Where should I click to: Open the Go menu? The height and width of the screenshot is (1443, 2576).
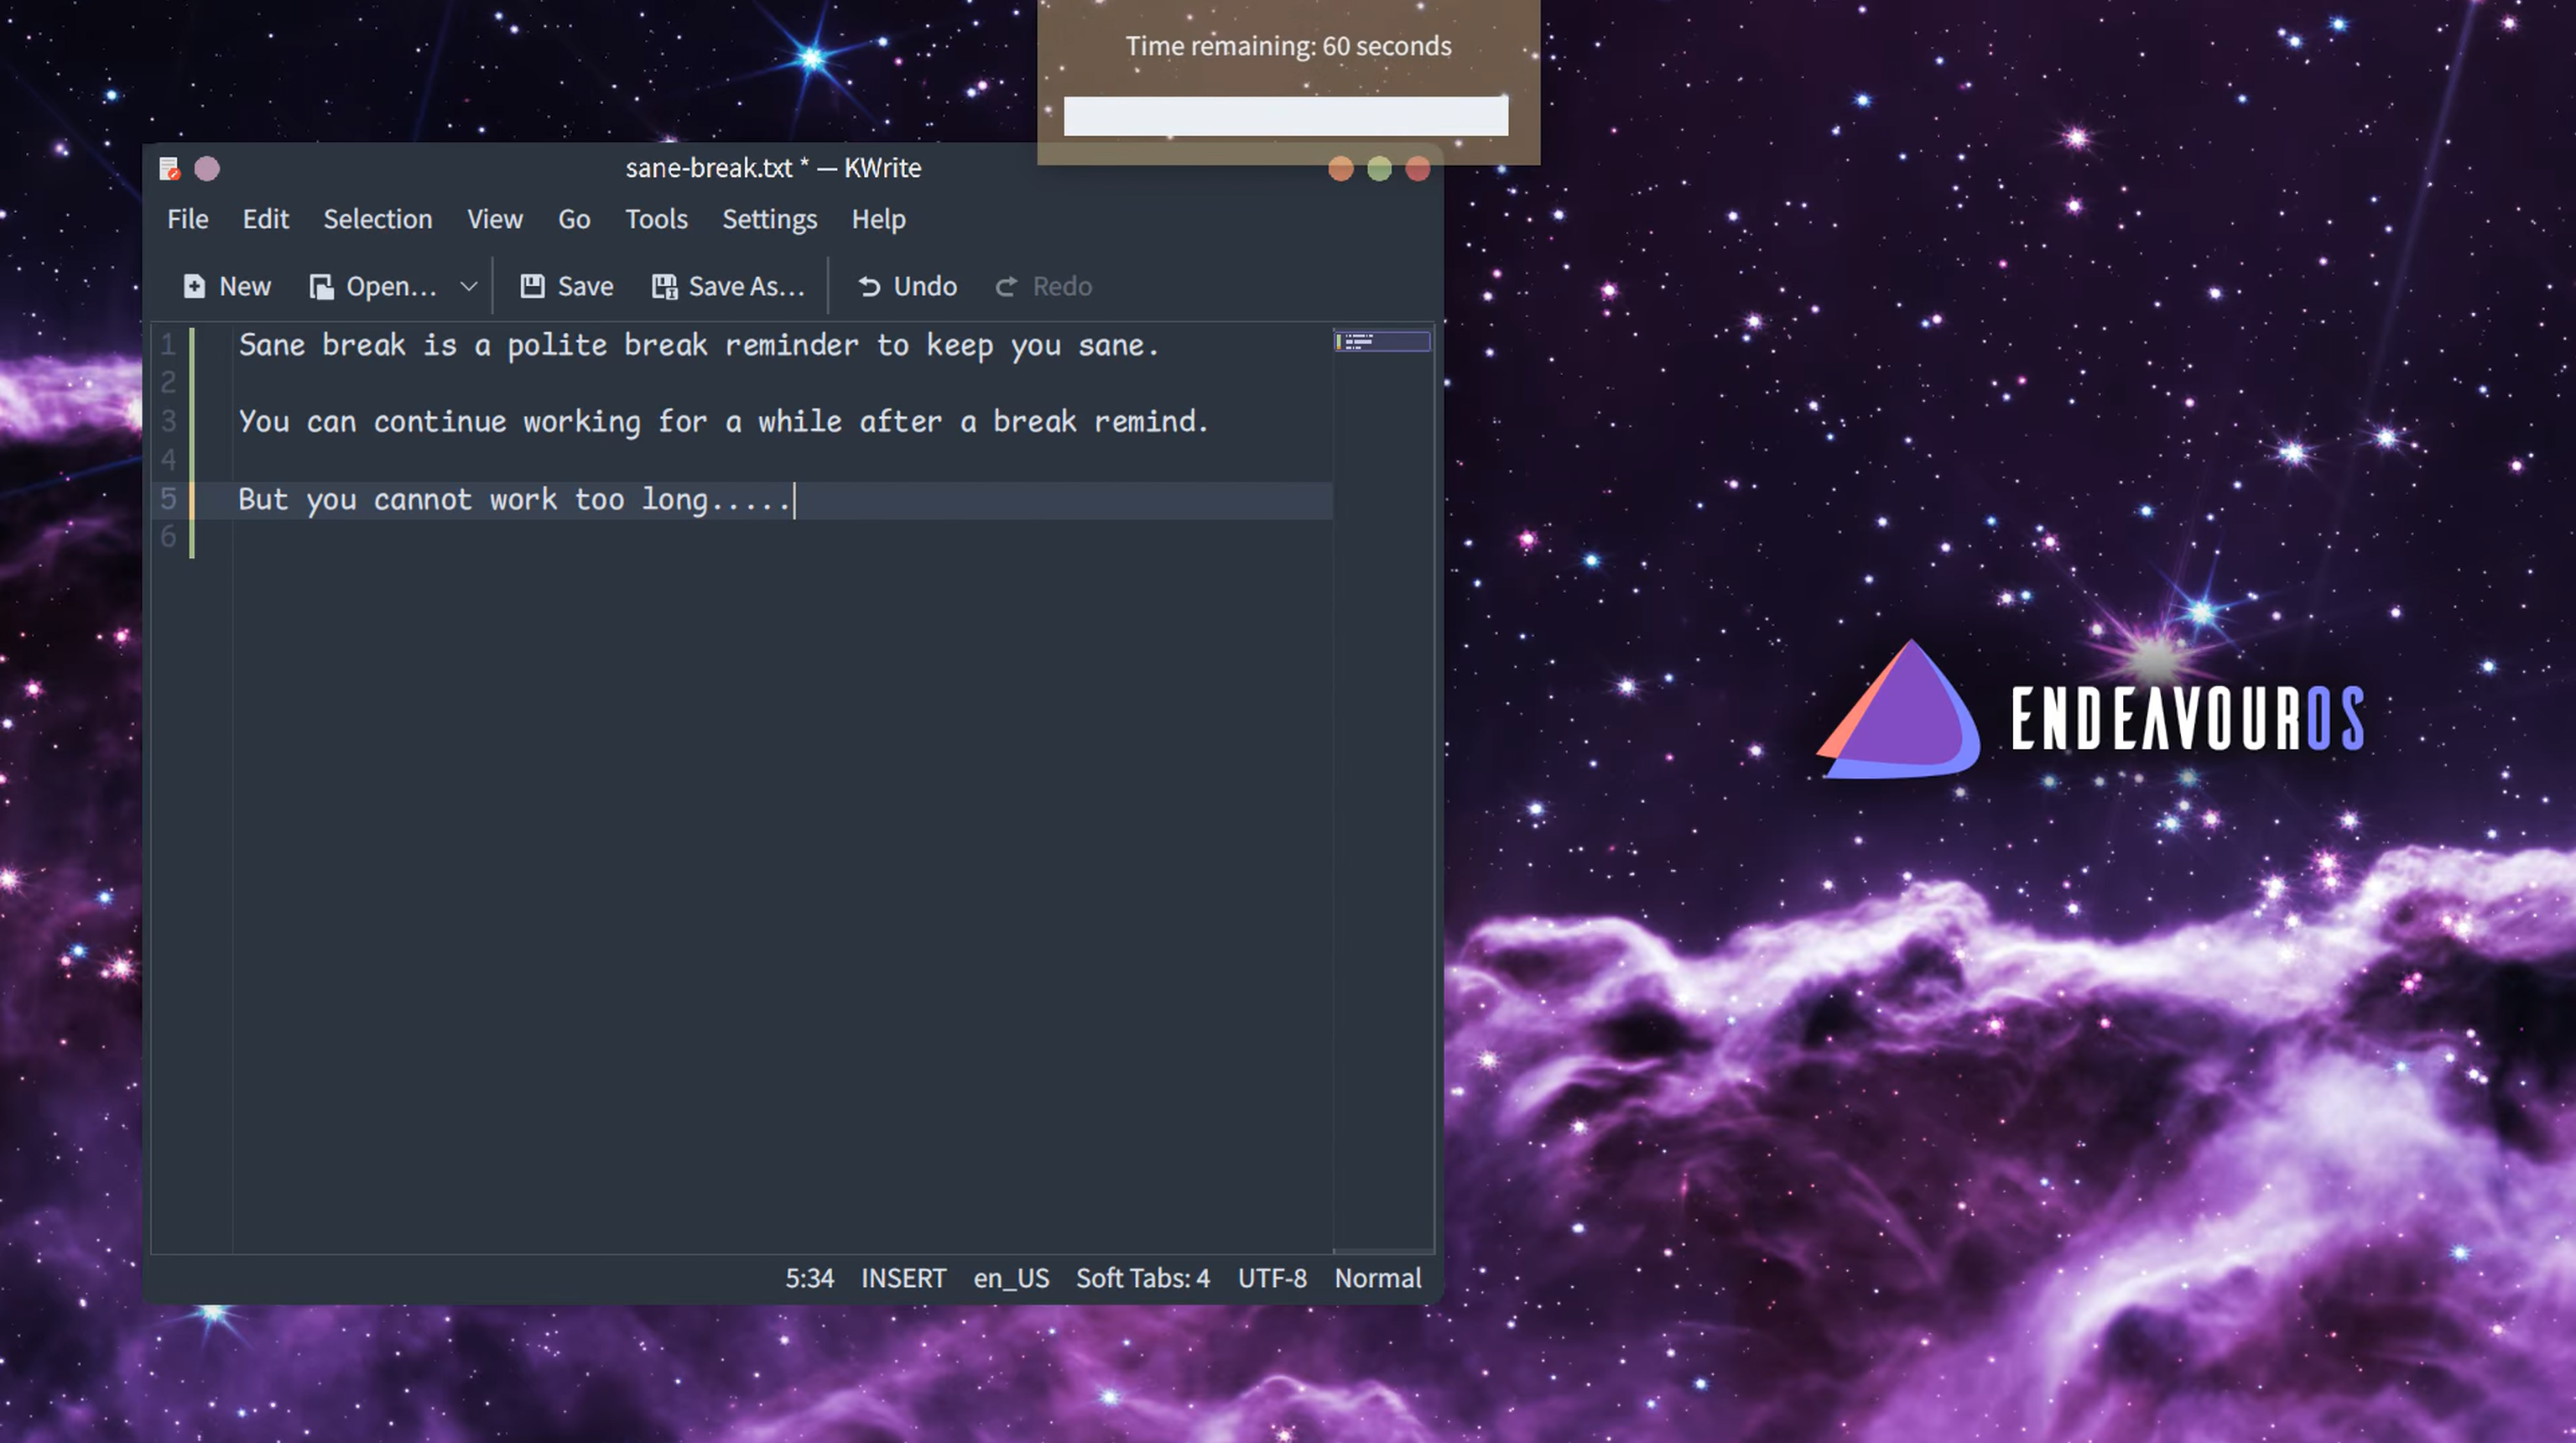point(574,219)
